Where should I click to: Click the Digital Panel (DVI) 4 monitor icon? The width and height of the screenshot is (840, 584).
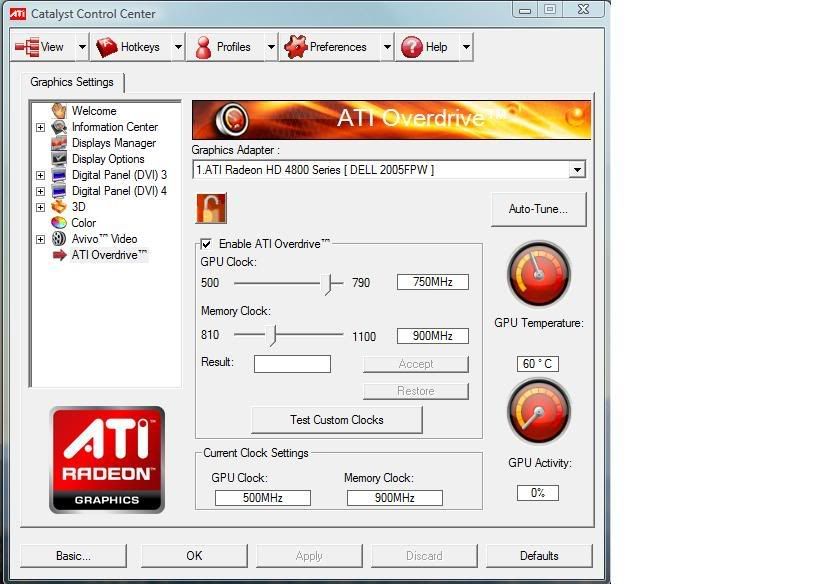[59, 191]
